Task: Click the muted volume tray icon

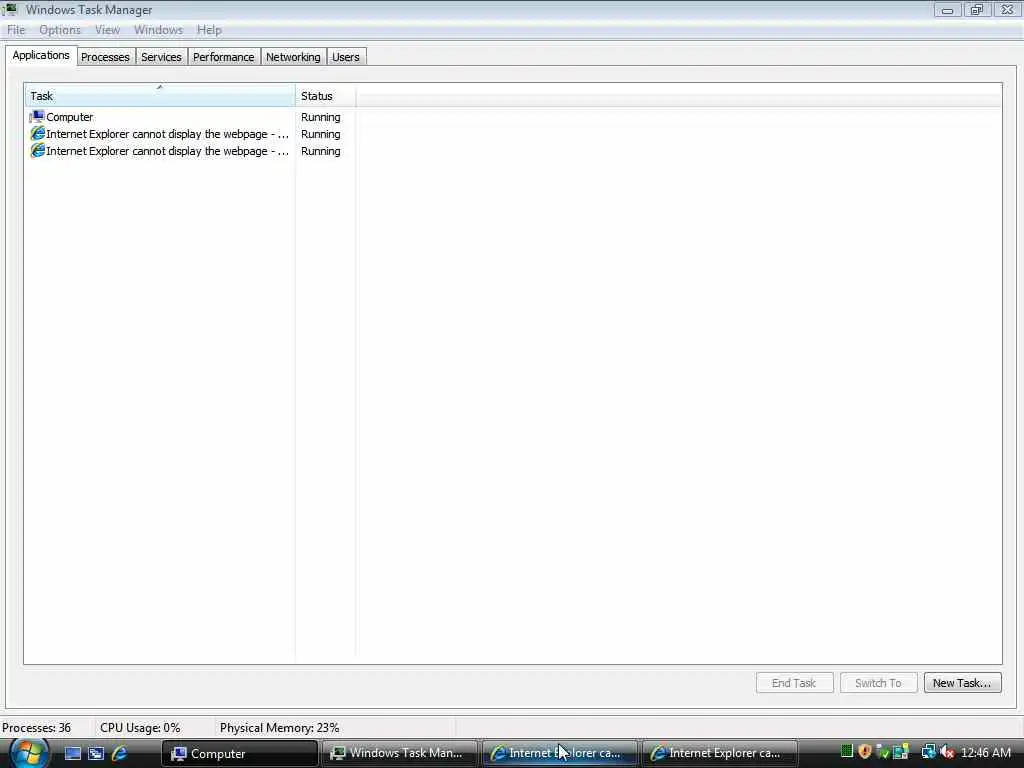Action: pyautogui.click(x=947, y=752)
